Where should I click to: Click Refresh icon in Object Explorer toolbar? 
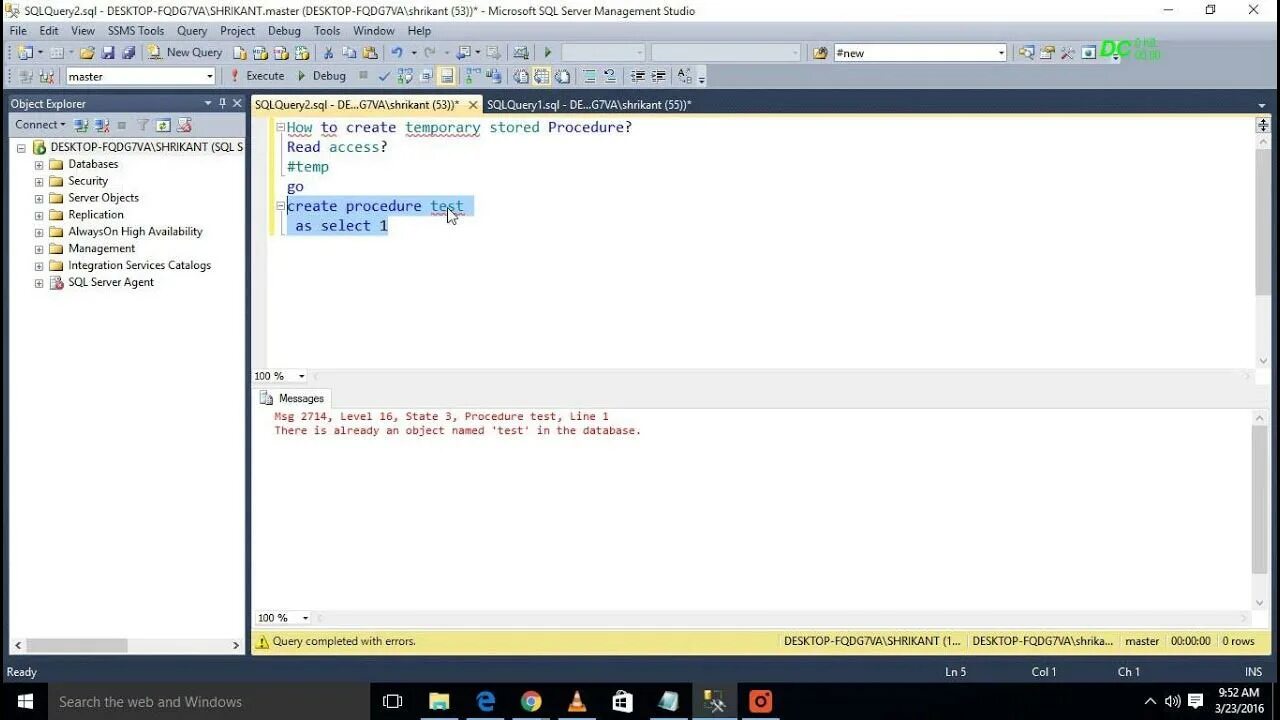point(163,125)
